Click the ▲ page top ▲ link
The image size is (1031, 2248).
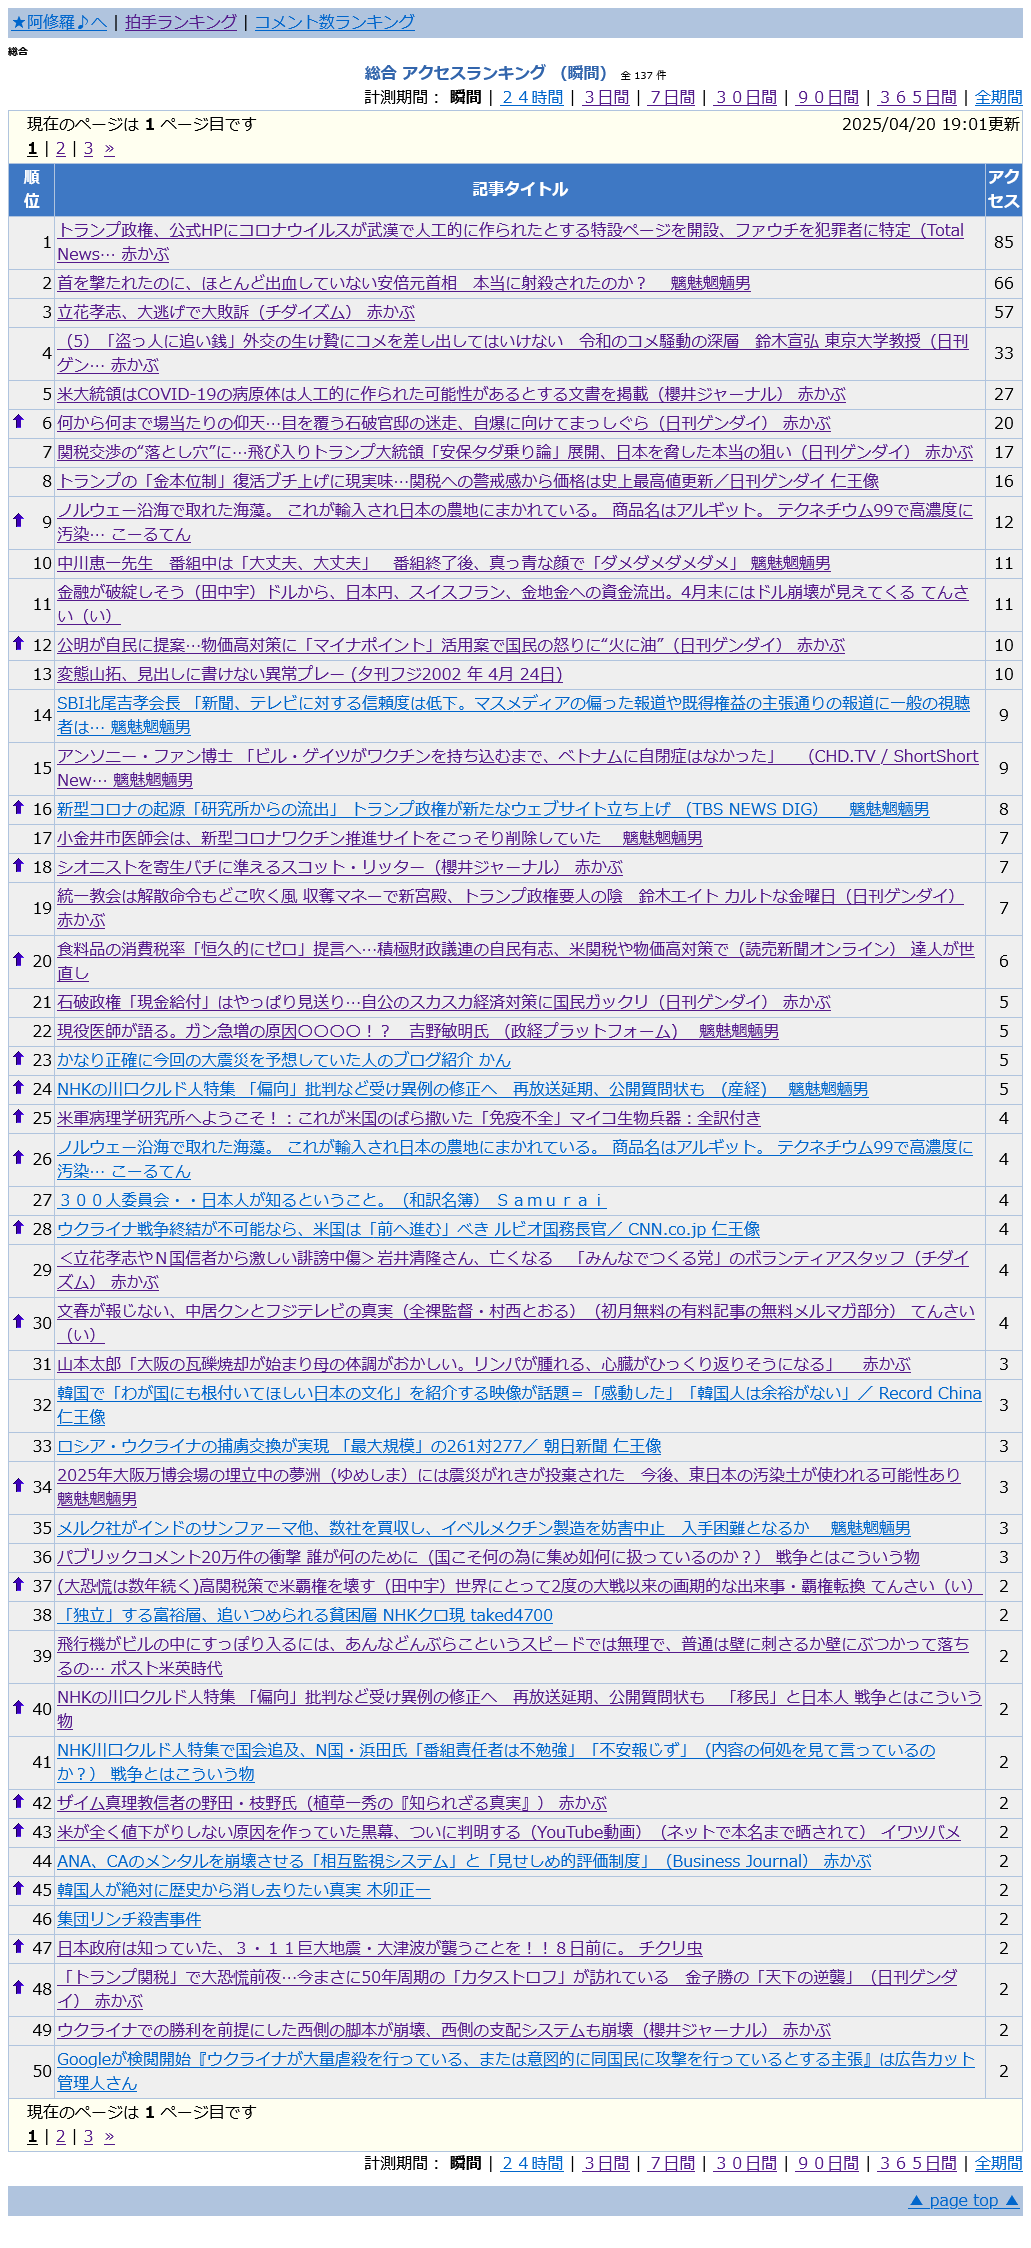click(964, 2200)
